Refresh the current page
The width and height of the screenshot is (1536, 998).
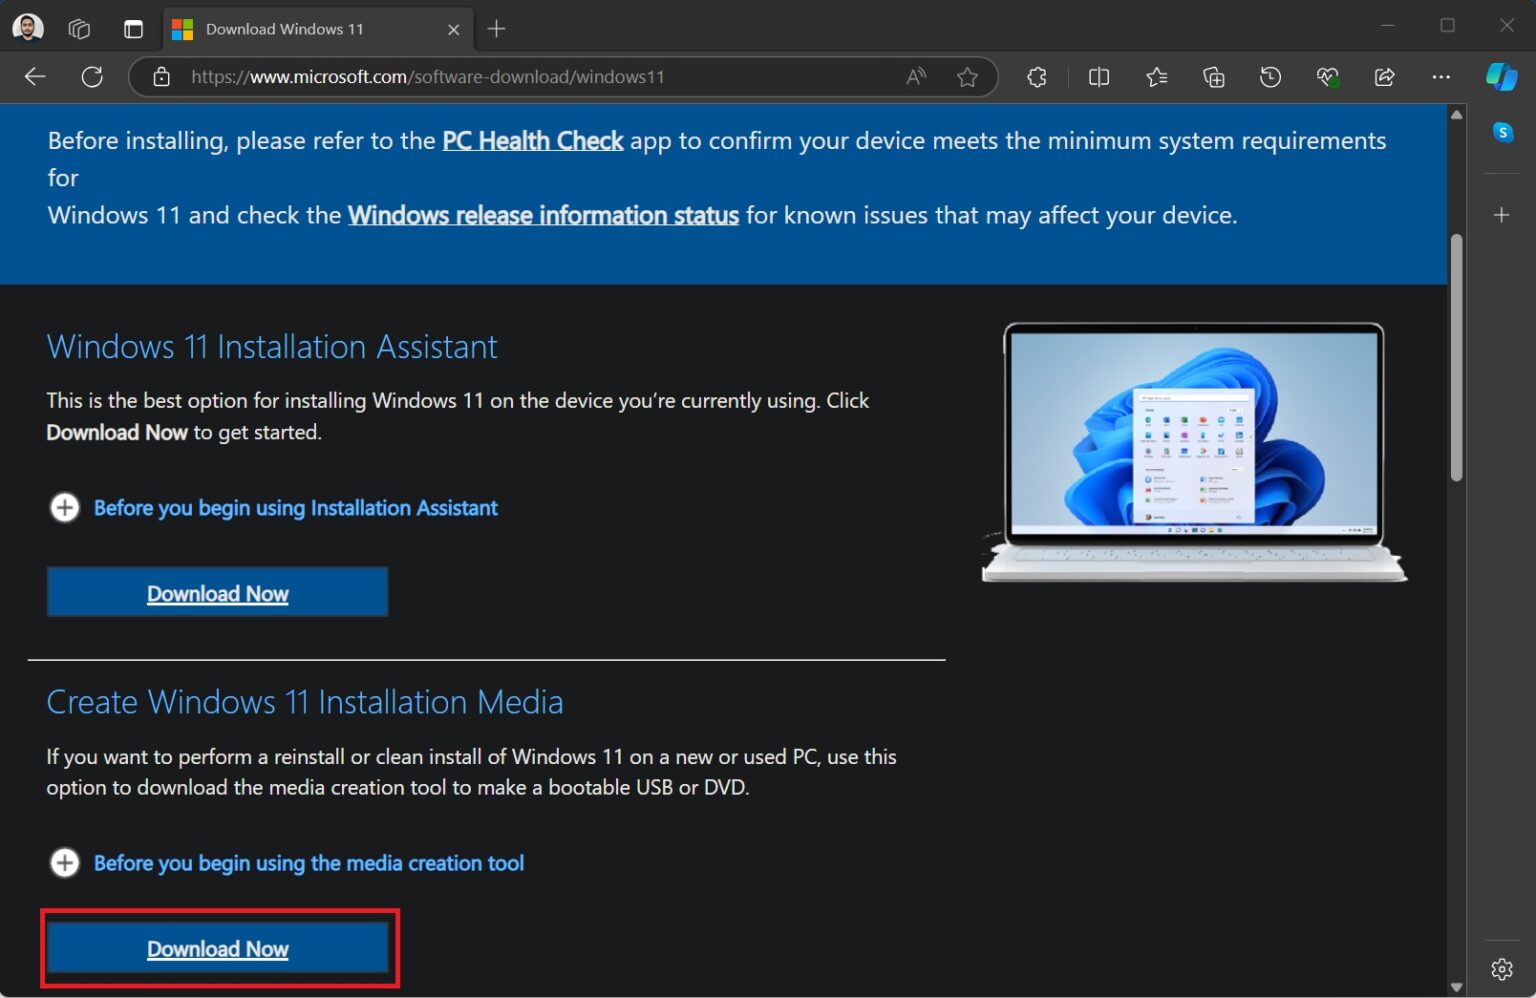click(x=92, y=76)
